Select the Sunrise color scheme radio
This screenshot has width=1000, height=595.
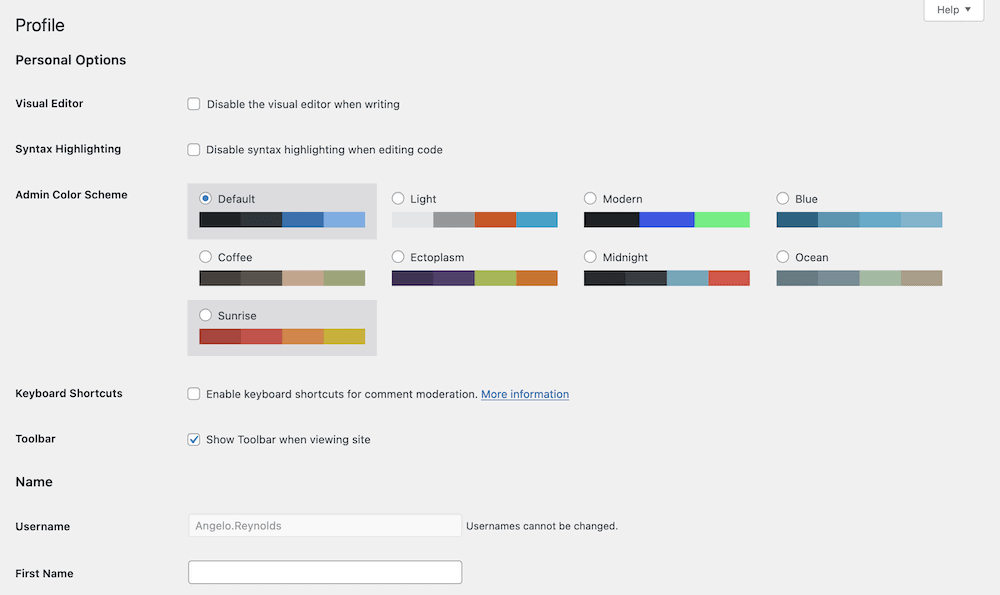click(x=205, y=315)
